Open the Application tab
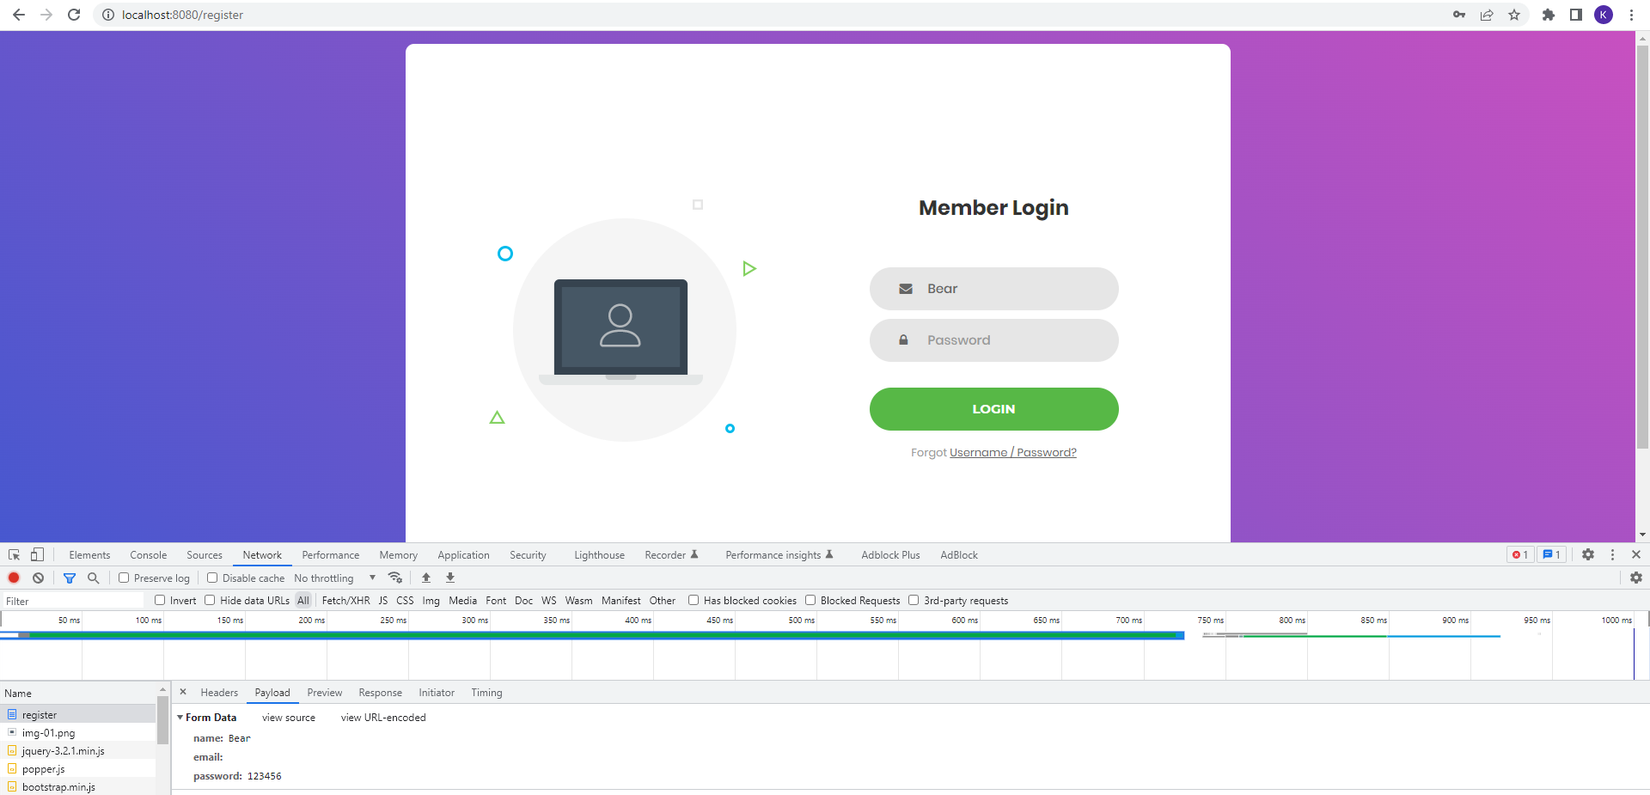Image resolution: width=1650 pixels, height=795 pixels. click(x=463, y=555)
